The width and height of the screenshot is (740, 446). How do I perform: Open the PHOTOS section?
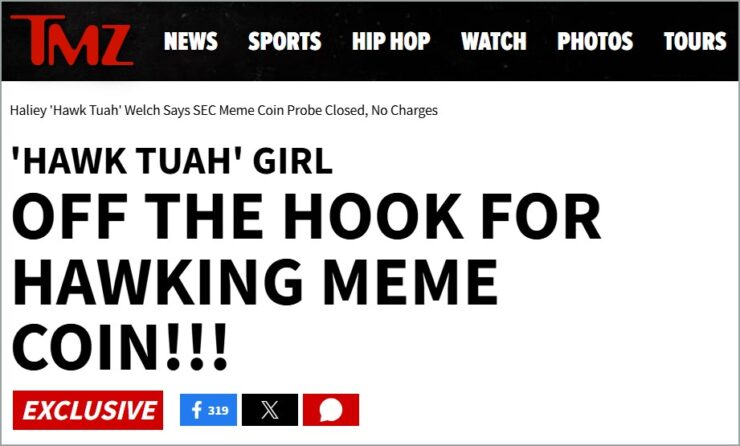coord(595,41)
